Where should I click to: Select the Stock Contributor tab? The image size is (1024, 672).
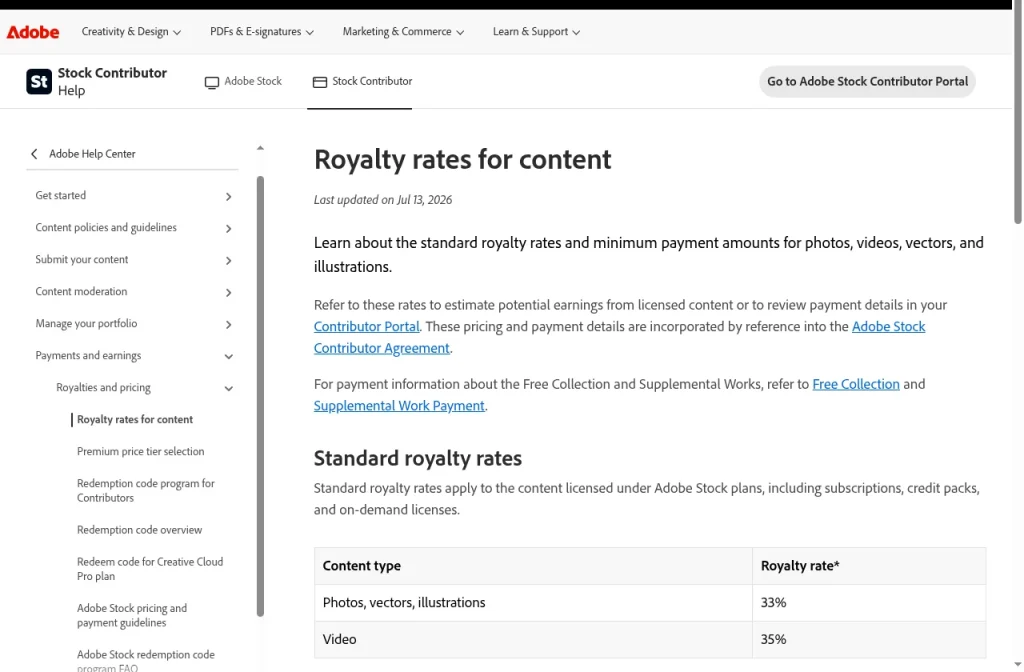(x=362, y=82)
